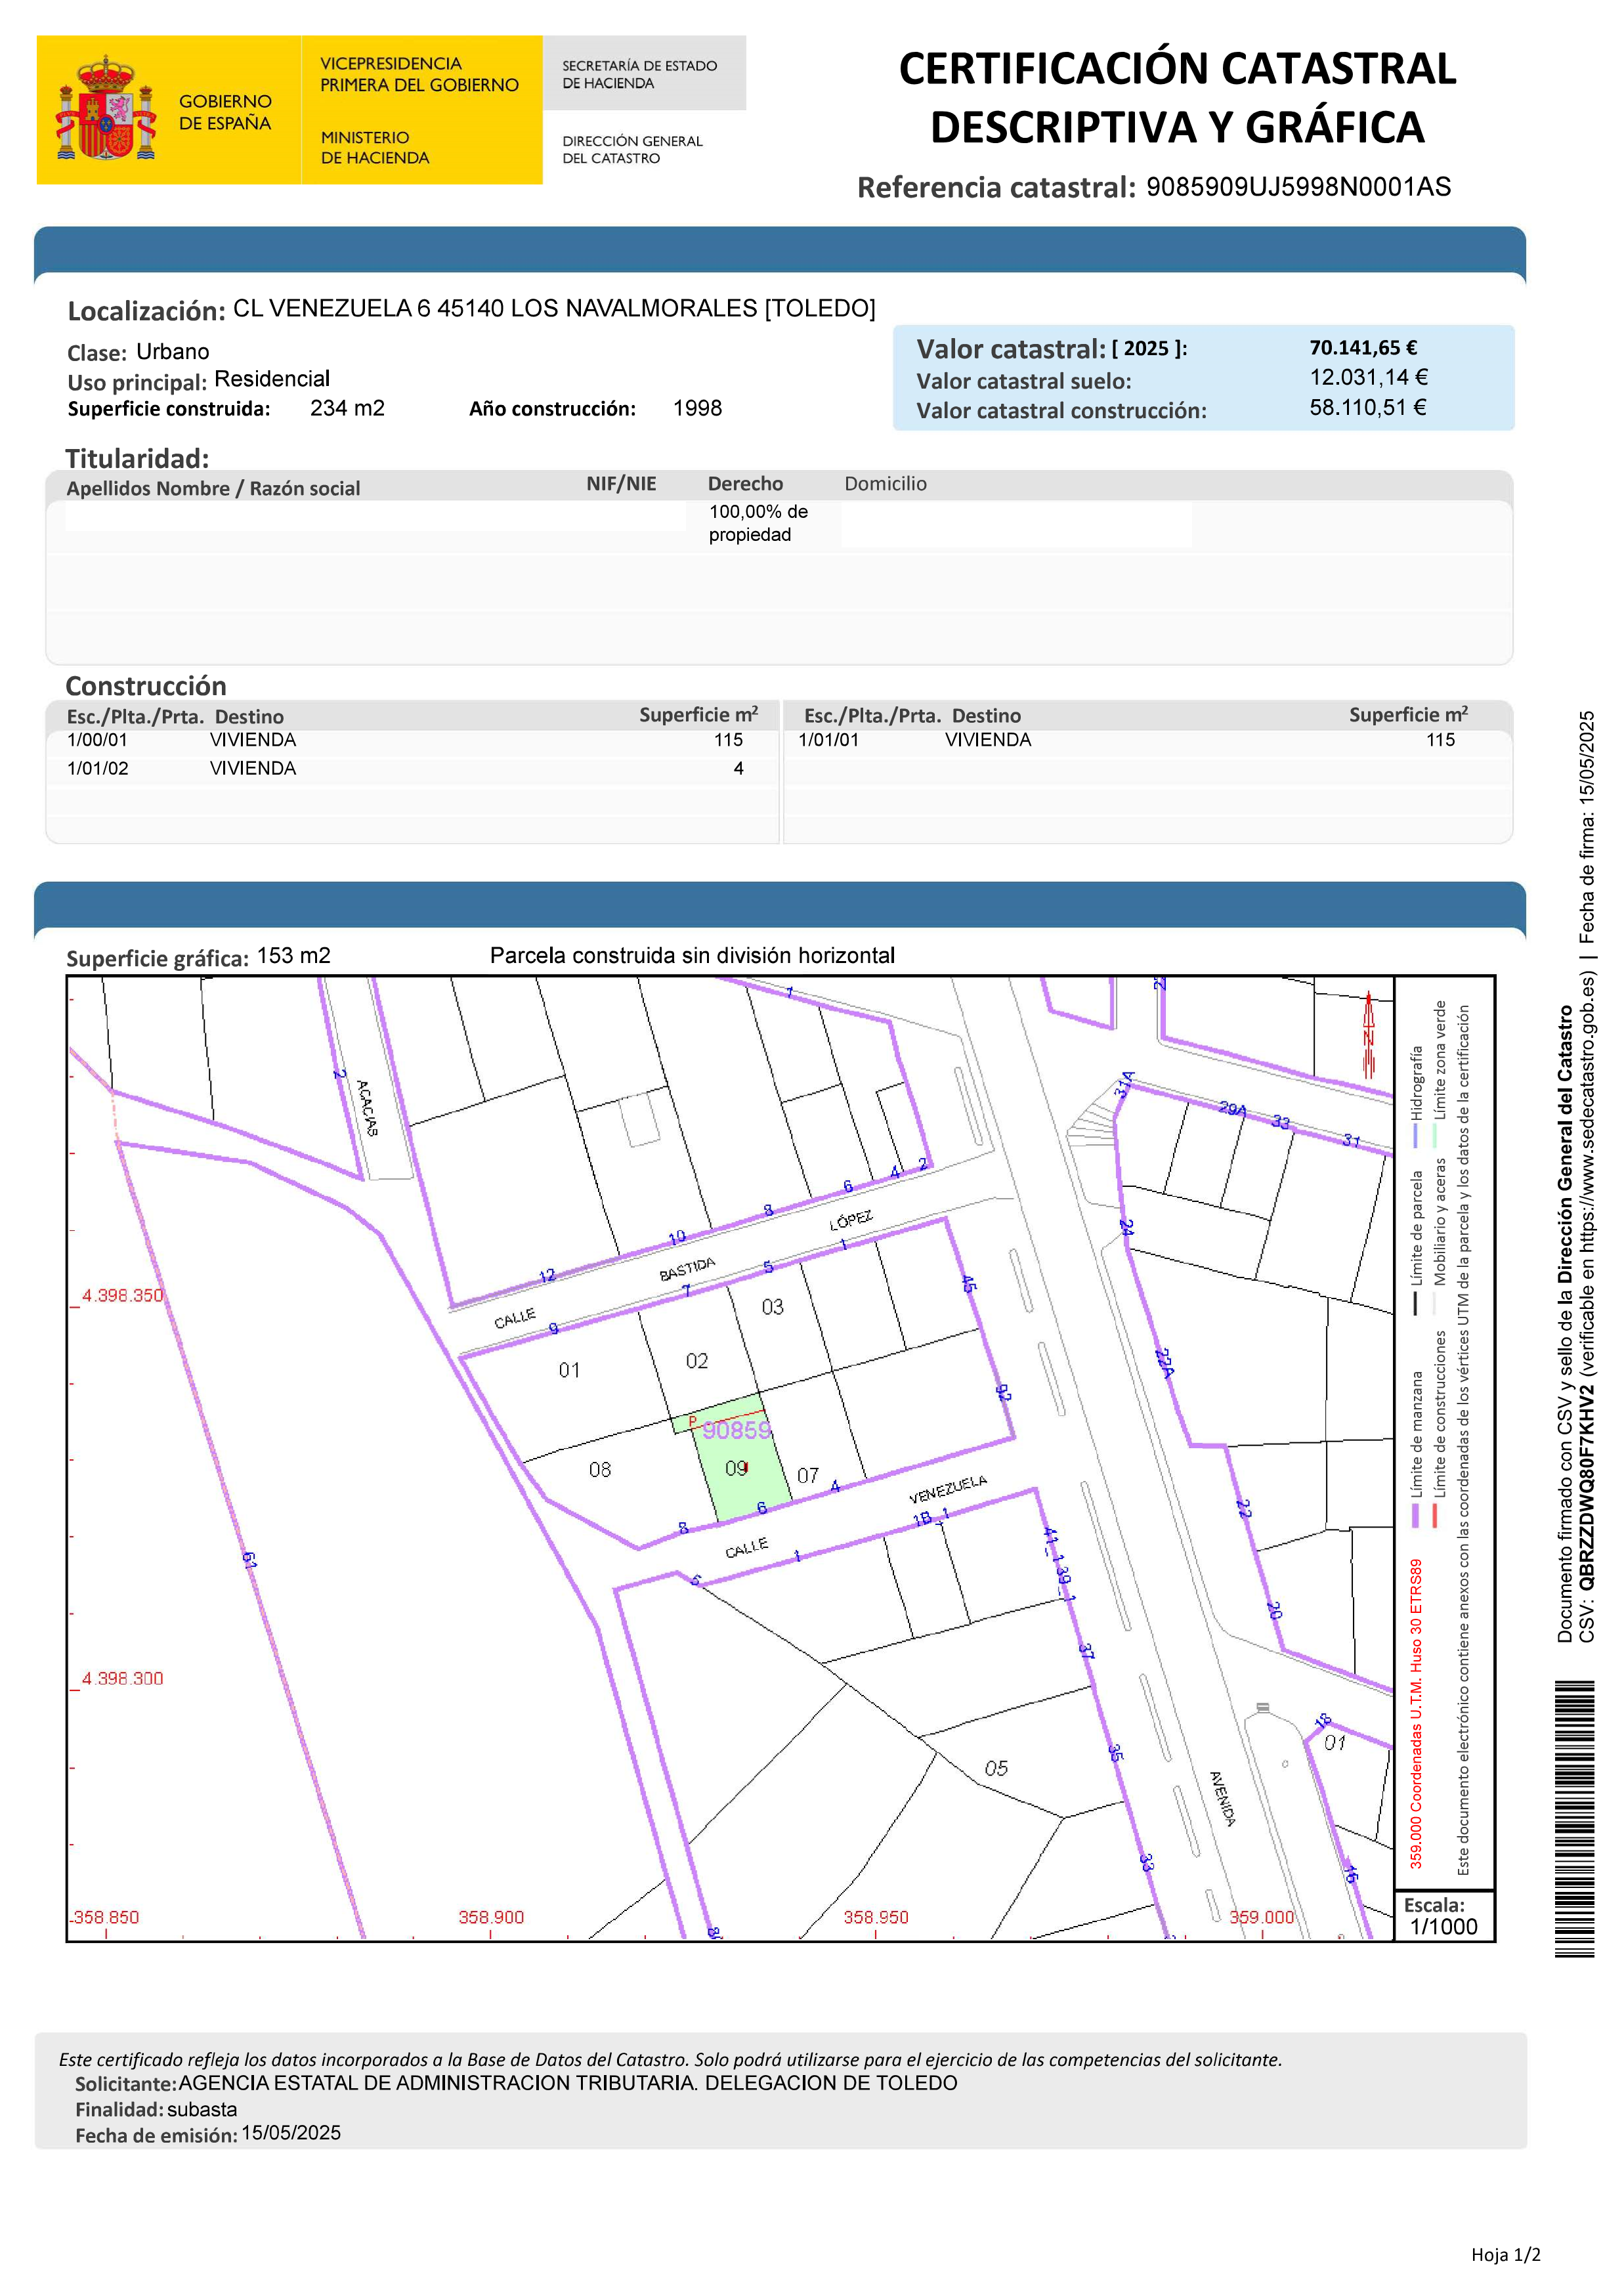Click the Construcción section heading
Screen dimensions: 1624x2293
[146, 686]
